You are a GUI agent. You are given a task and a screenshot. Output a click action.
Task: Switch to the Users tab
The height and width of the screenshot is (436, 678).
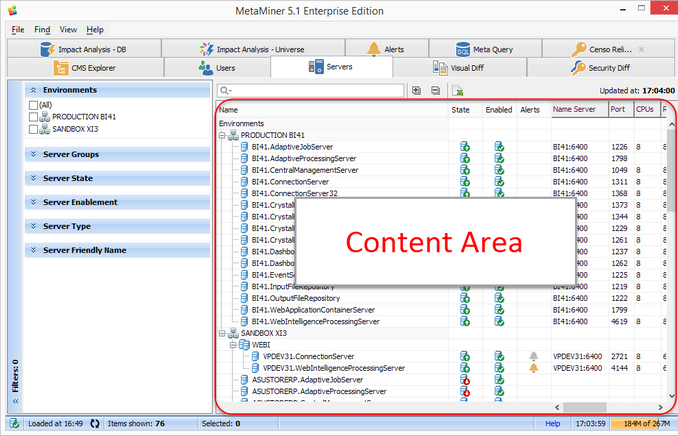(217, 68)
